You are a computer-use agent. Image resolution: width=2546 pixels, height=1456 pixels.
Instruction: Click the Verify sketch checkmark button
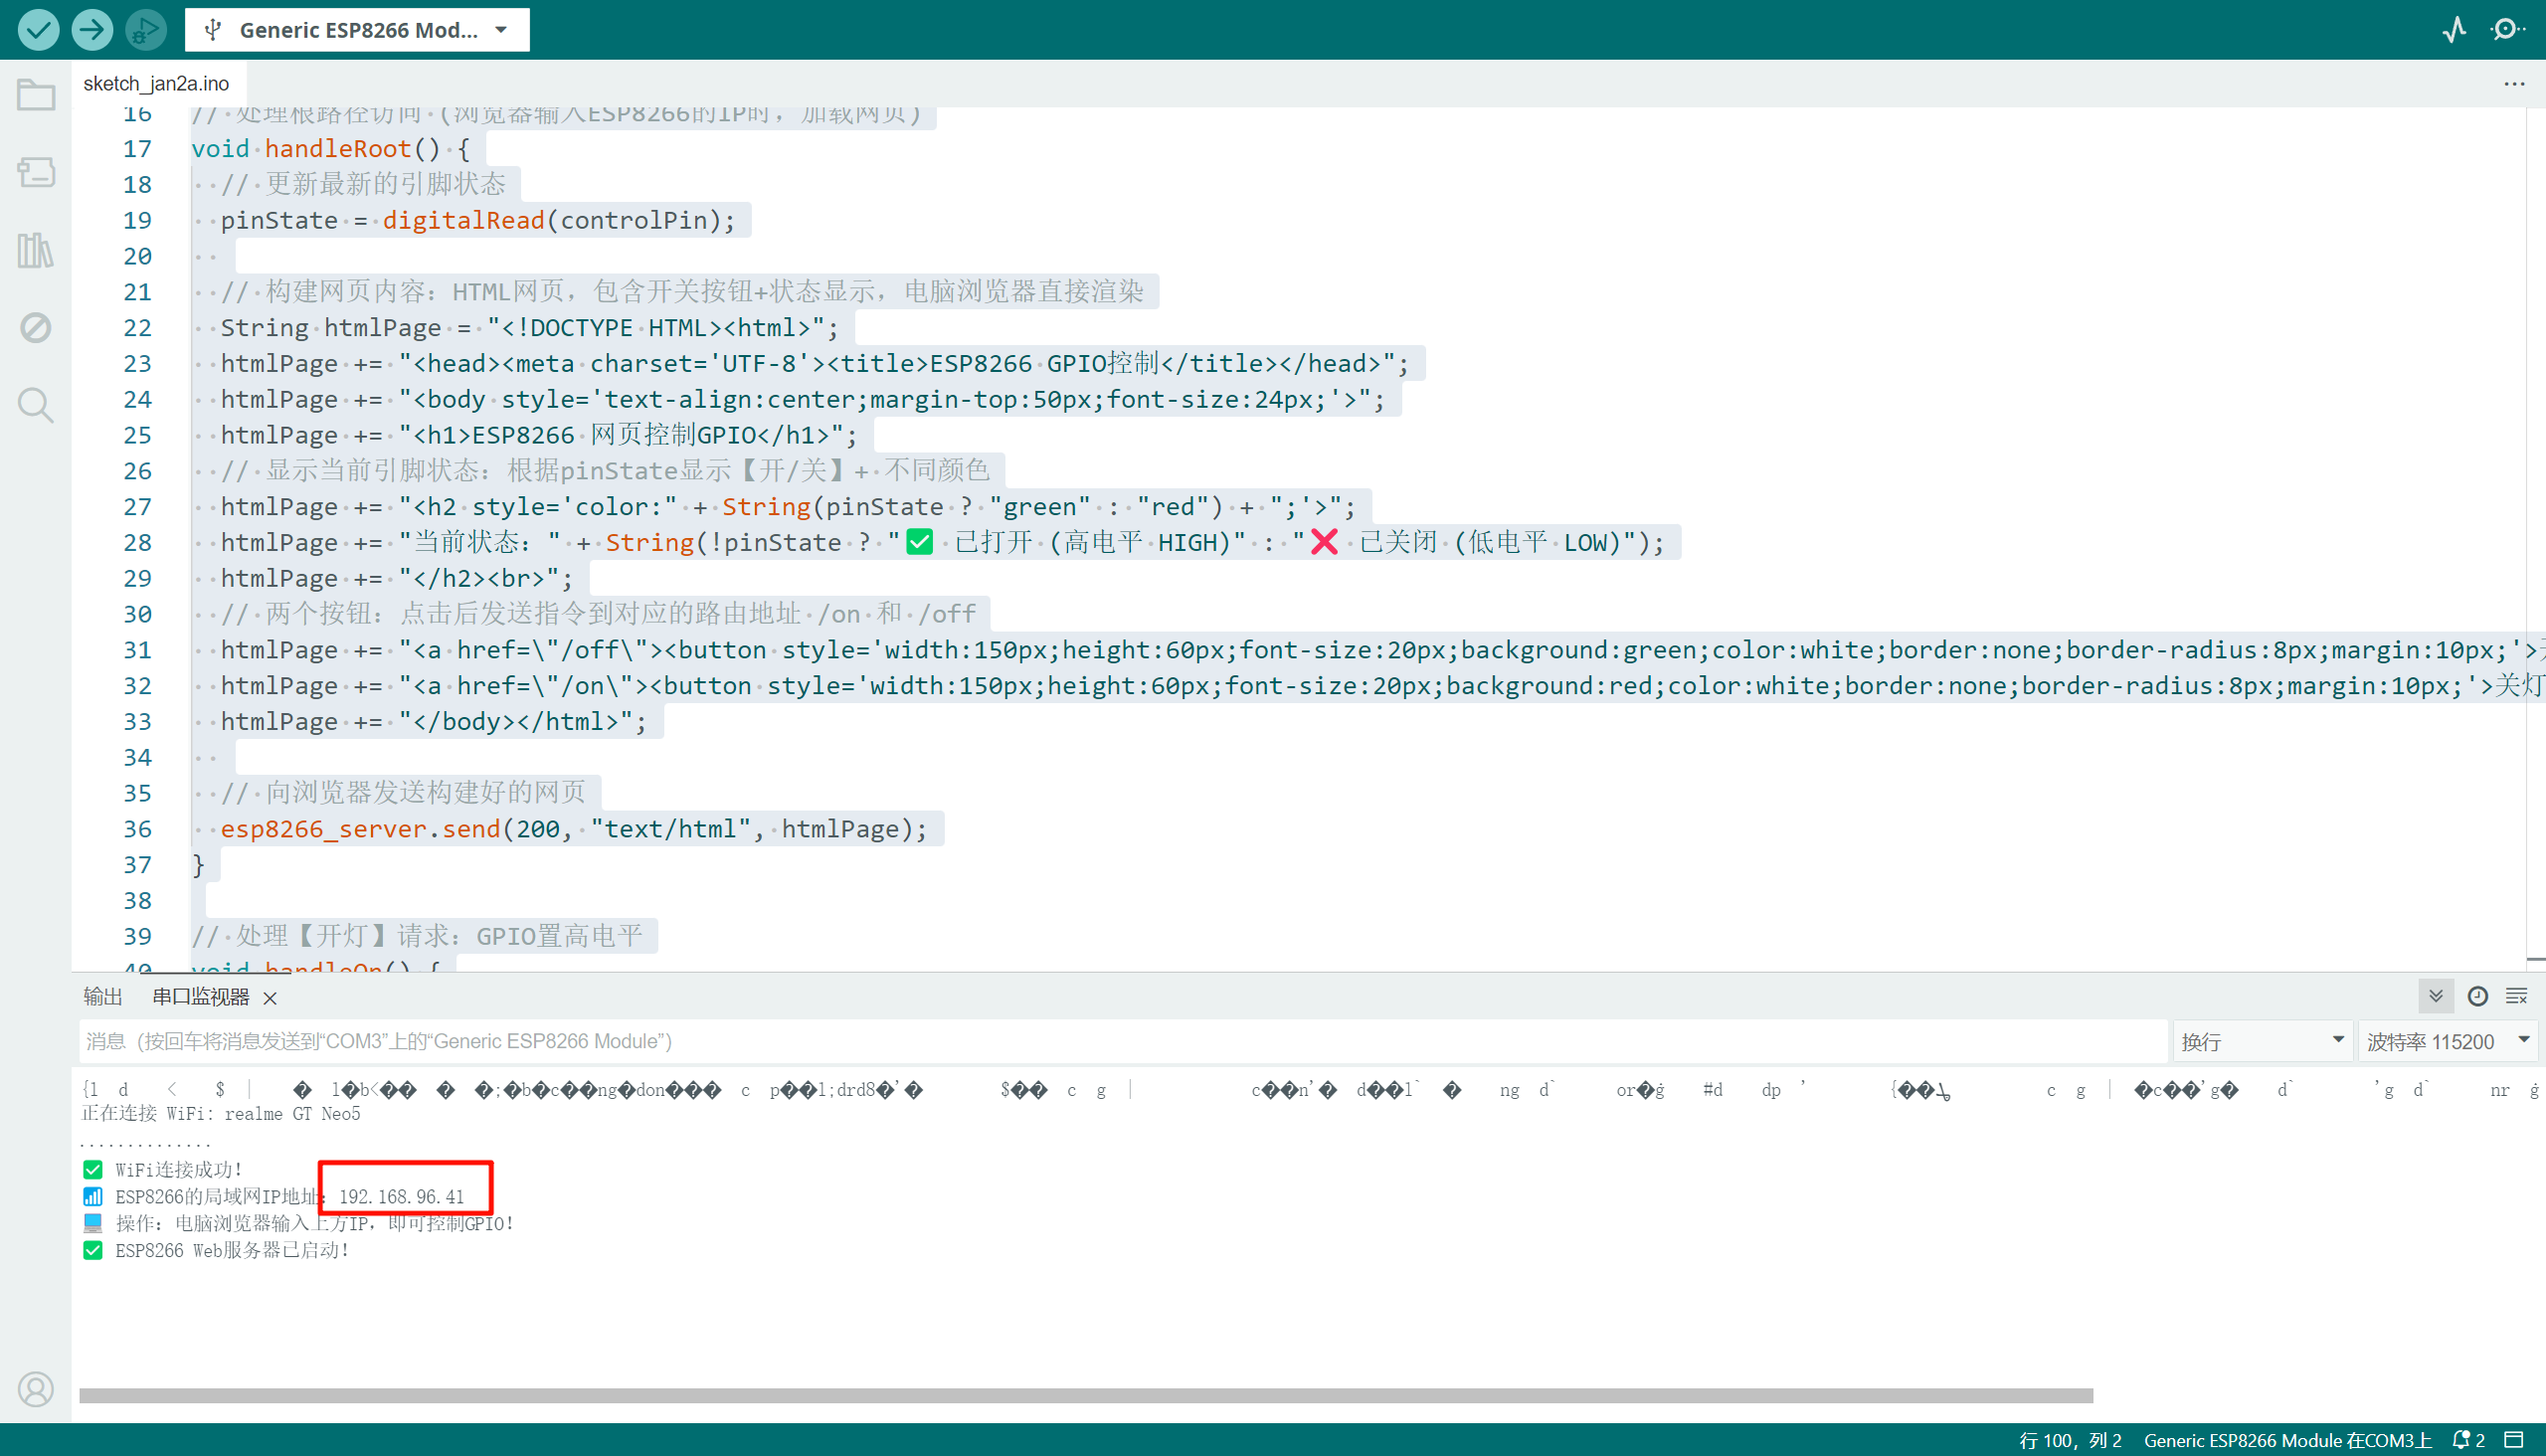[38, 30]
